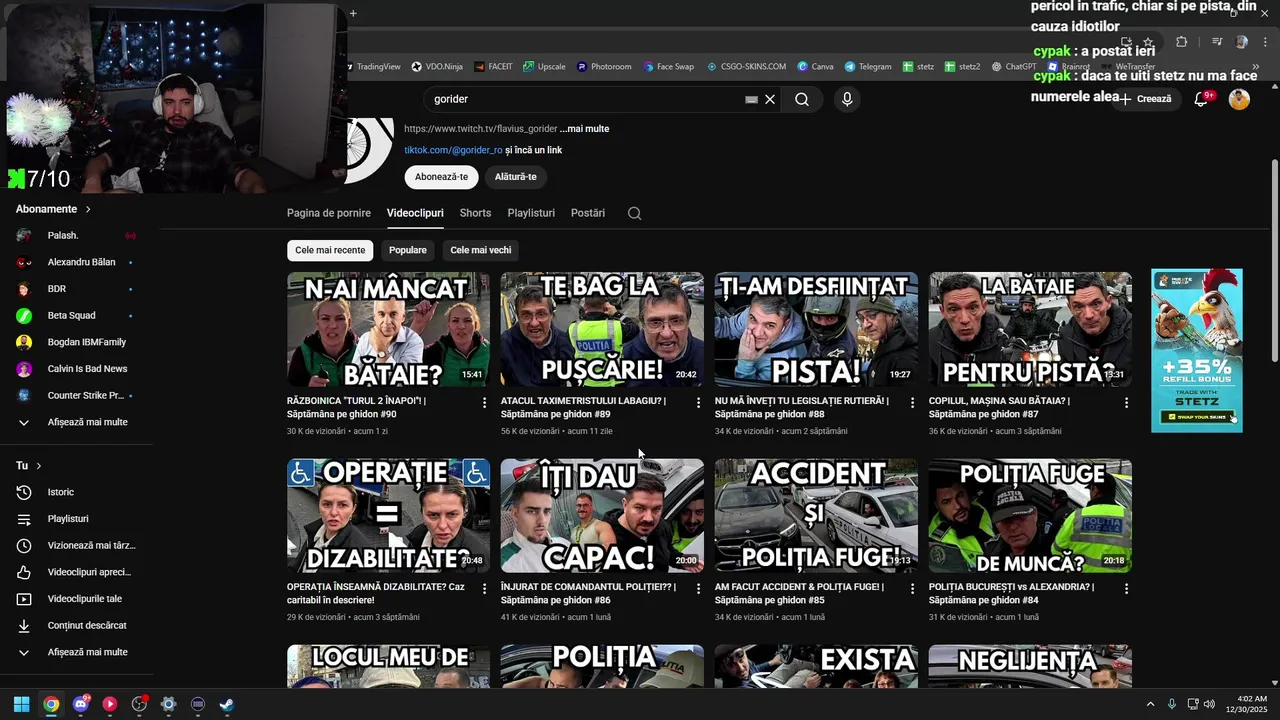This screenshot has width=1280, height=720.
Task: Show hidden system tray icons
Action: (x=1150, y=704)
